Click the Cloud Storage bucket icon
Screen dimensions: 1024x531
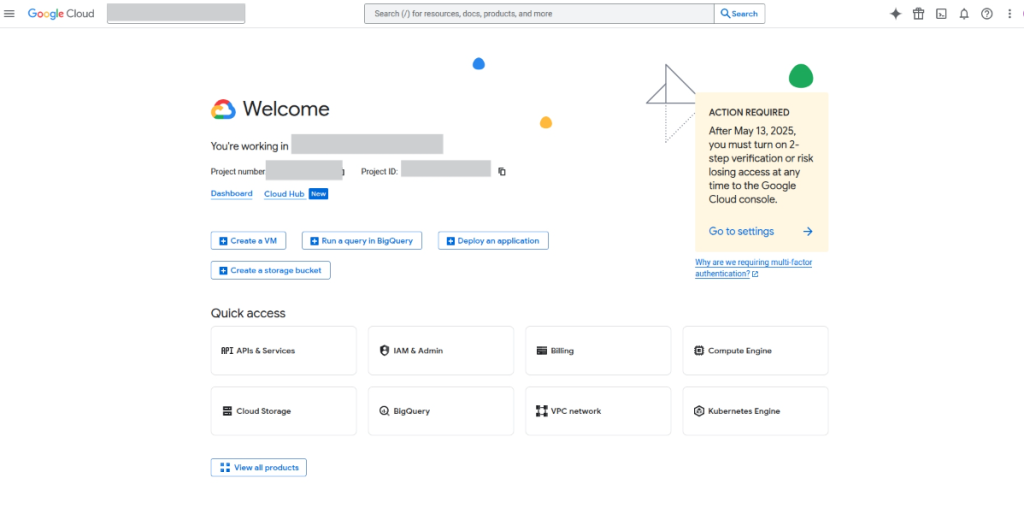(227, 411)
